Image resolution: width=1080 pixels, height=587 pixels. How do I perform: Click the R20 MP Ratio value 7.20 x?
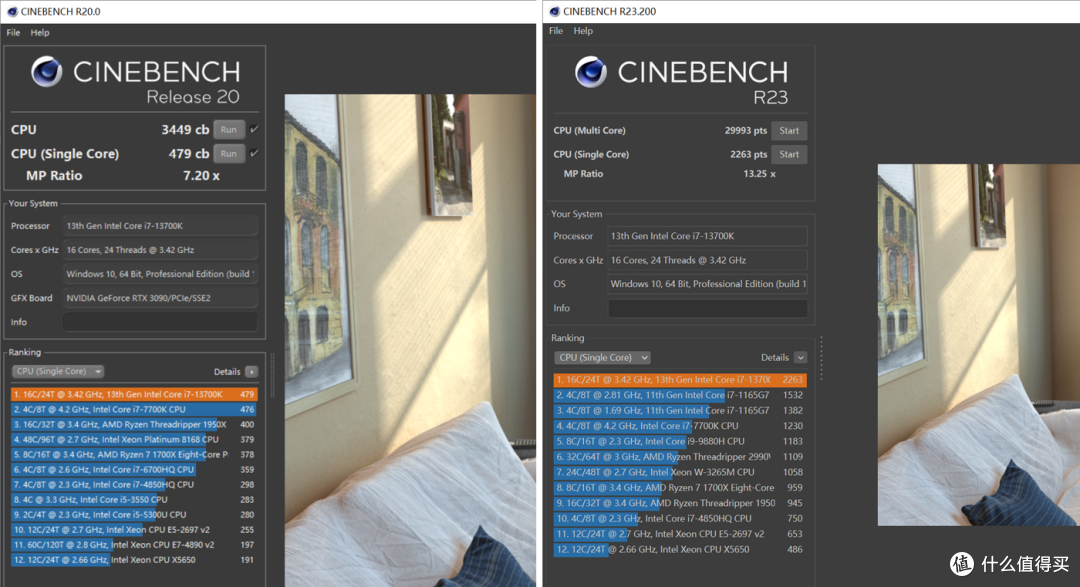[x=201, y=176]
